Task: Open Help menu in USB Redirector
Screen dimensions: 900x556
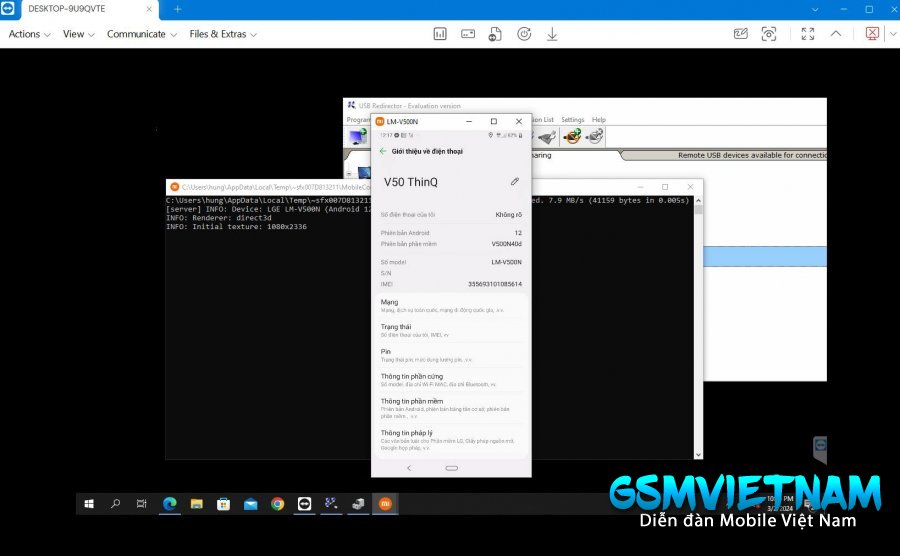Action: pos(599,119)
